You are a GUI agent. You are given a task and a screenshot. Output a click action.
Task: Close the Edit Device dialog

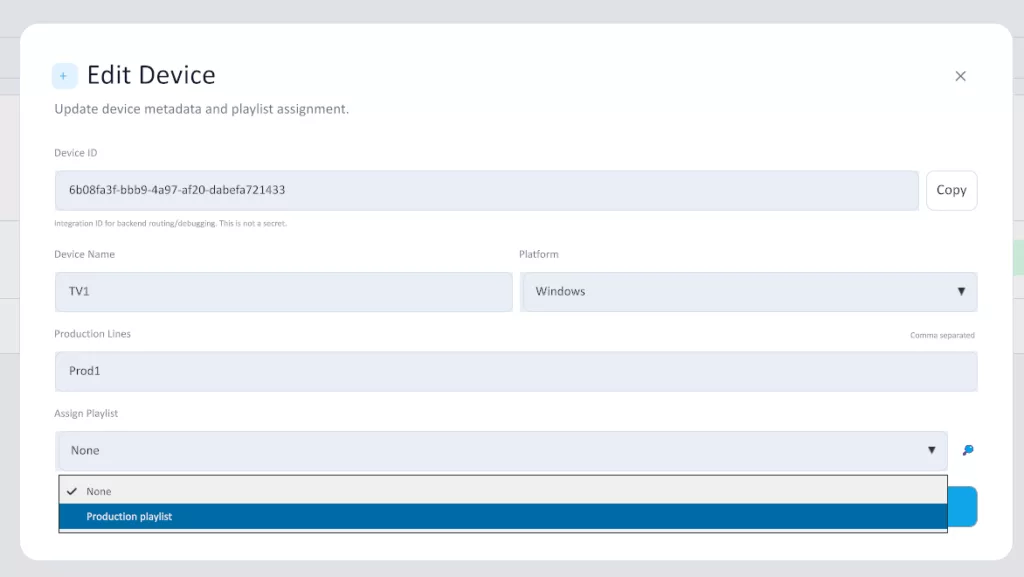(x=960, y=76)
